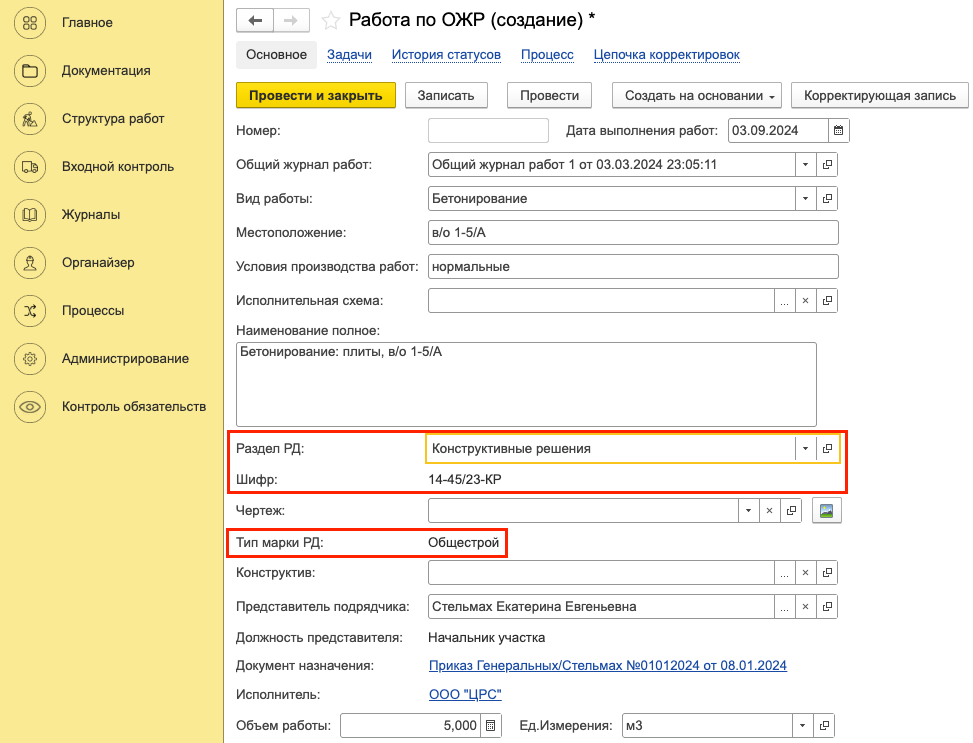Open calendar picker for work completion date

[x=839, y=130]
